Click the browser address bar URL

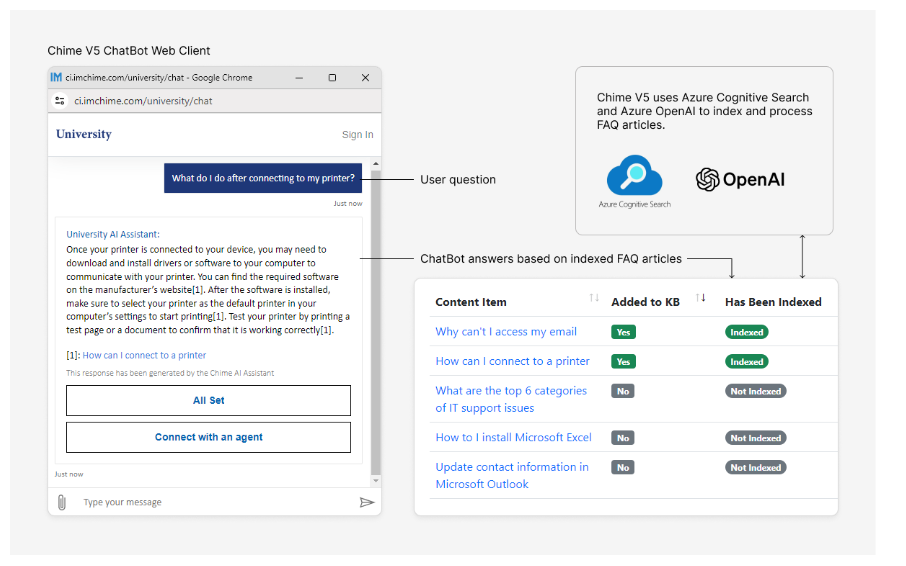143,101
